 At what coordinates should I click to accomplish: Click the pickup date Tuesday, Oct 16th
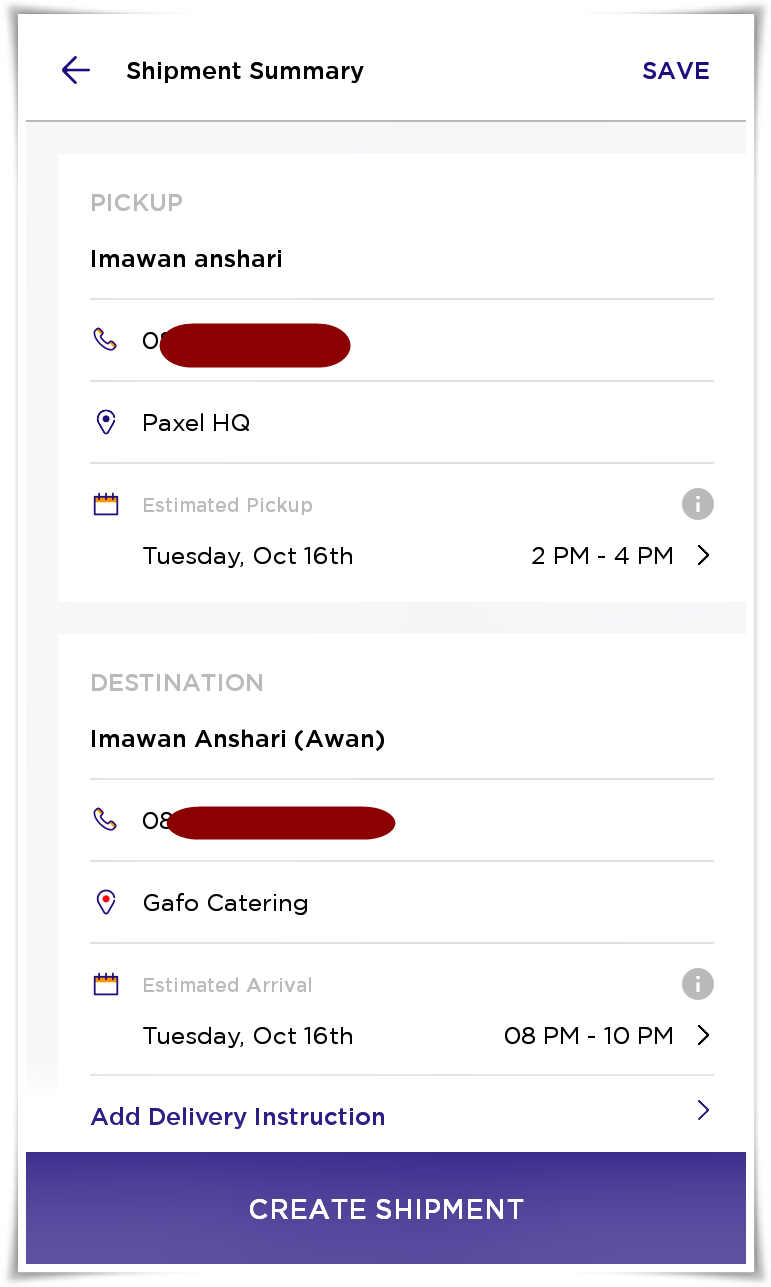pyautogui.click(x=248, y=556)
